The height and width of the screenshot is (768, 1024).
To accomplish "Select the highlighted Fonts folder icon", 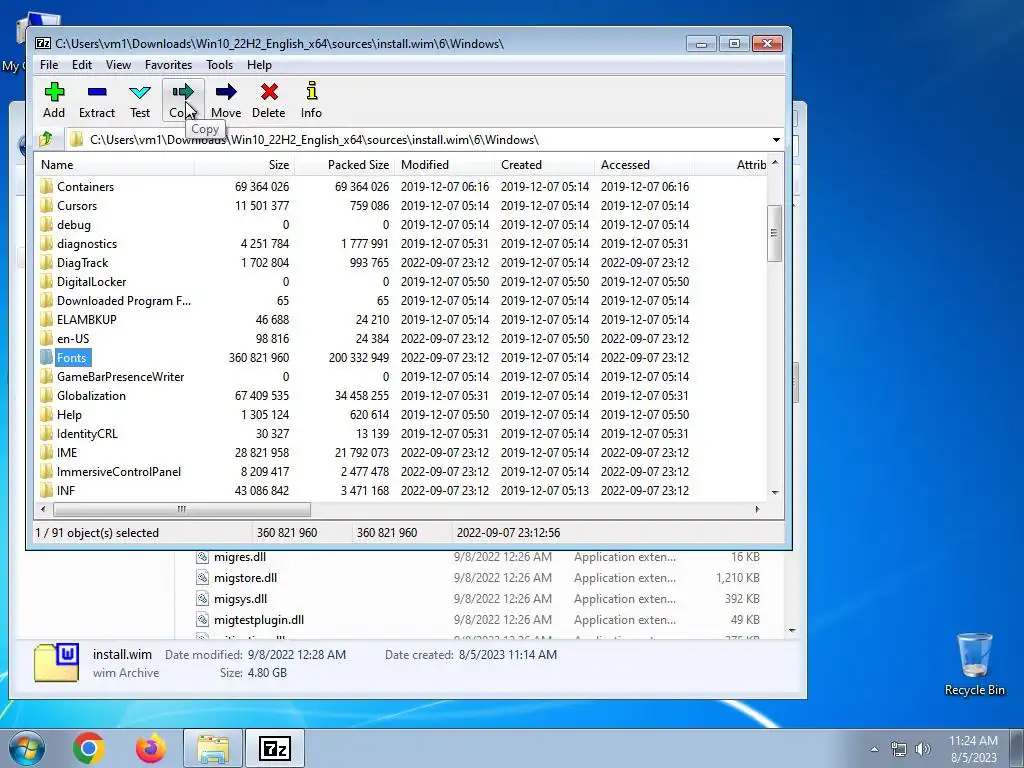I will [x=46, y=357].
